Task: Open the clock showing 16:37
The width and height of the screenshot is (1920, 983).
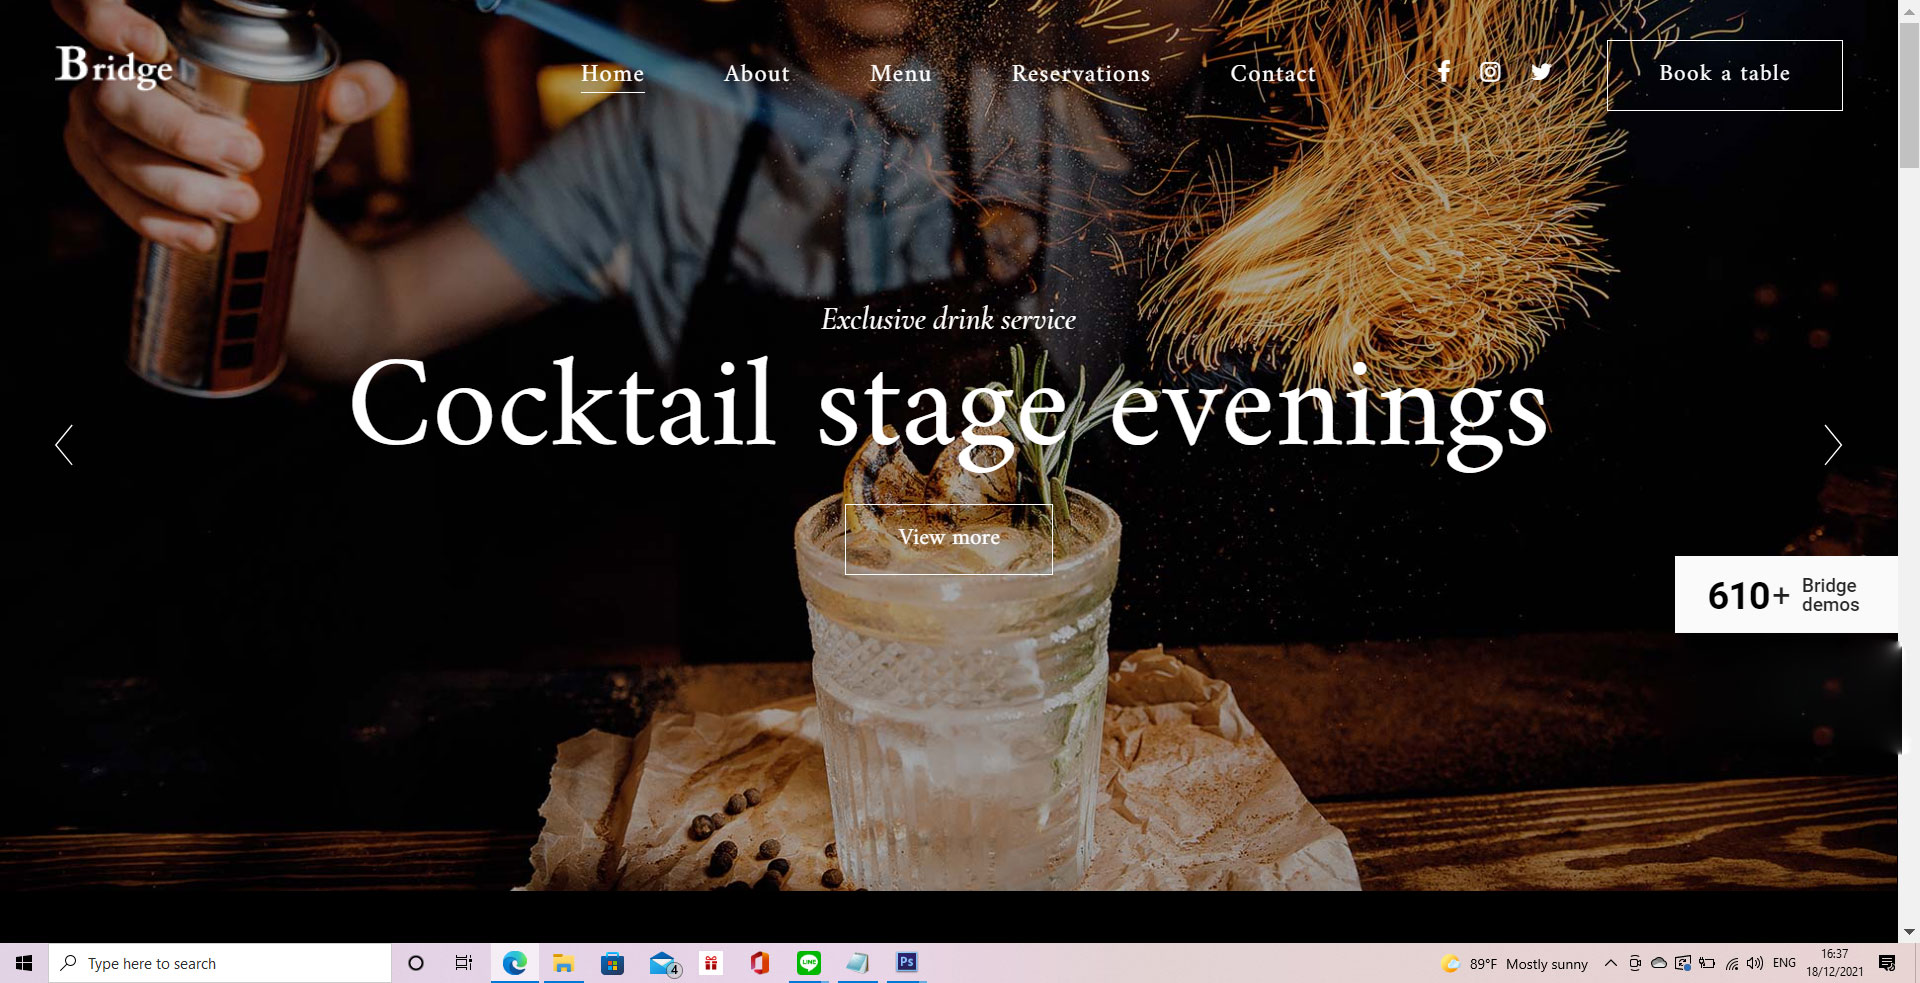Action: point(1834,963)
